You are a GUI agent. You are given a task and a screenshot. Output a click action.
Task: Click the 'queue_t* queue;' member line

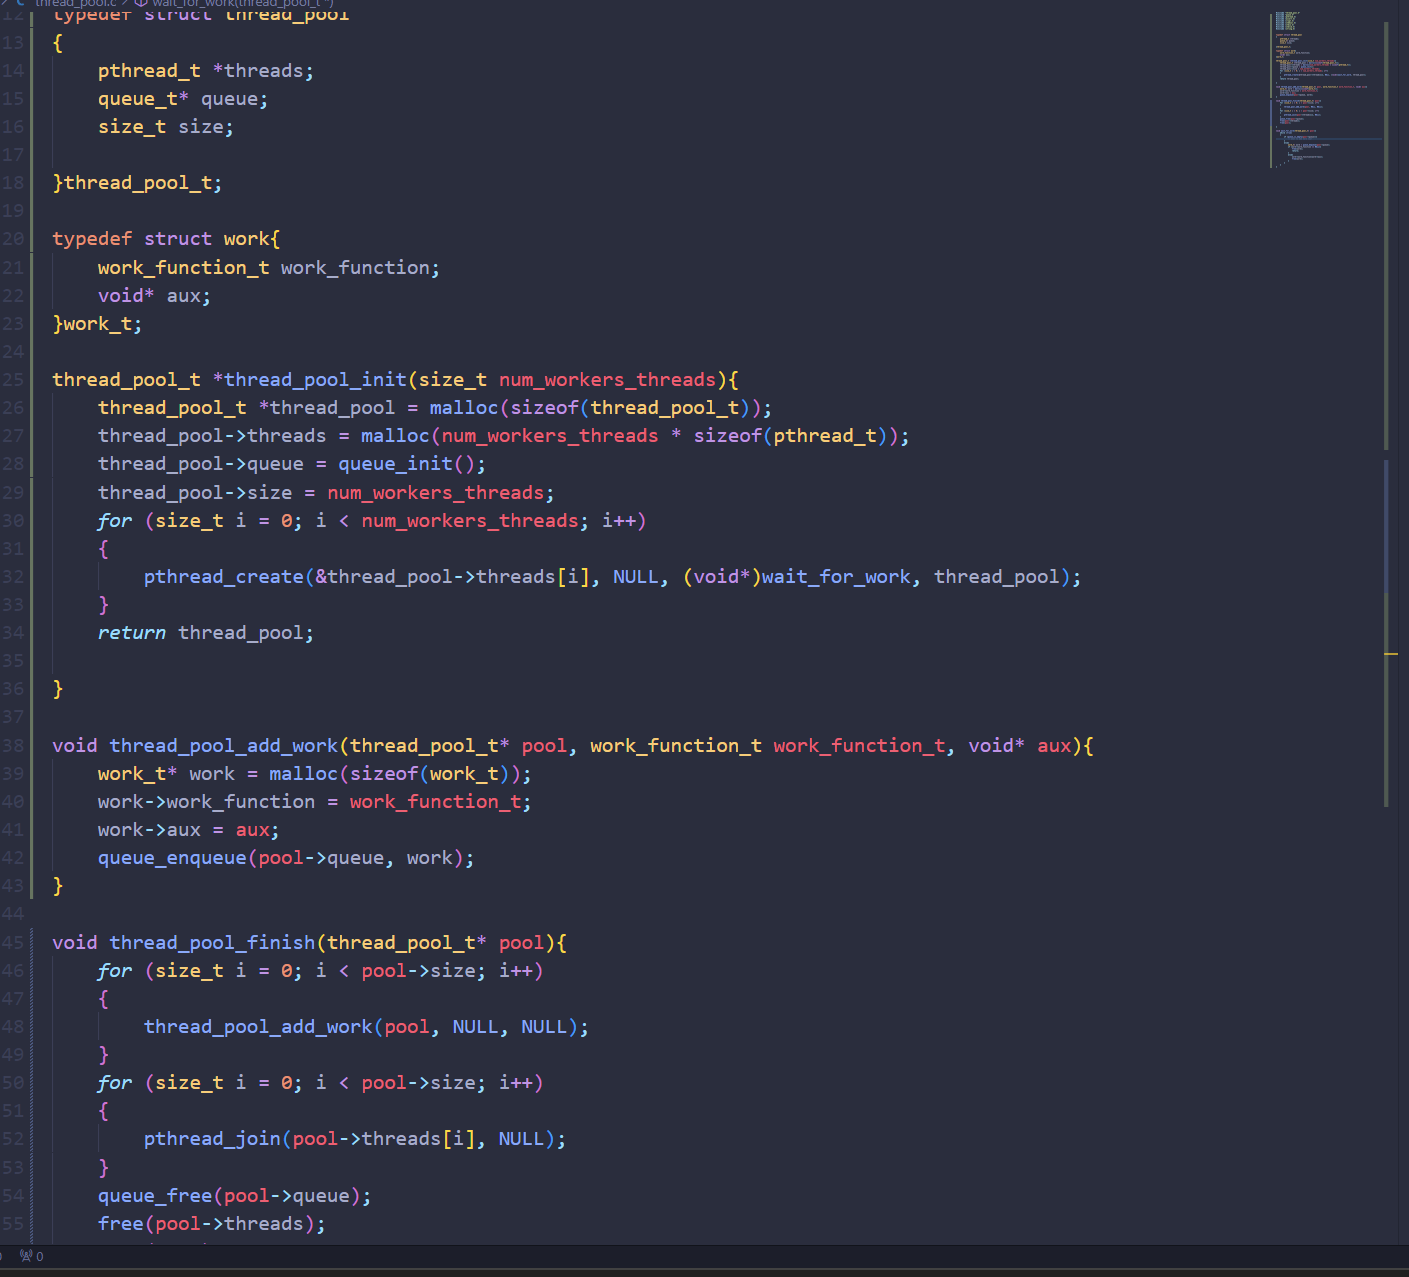click(x=182, y=99)
